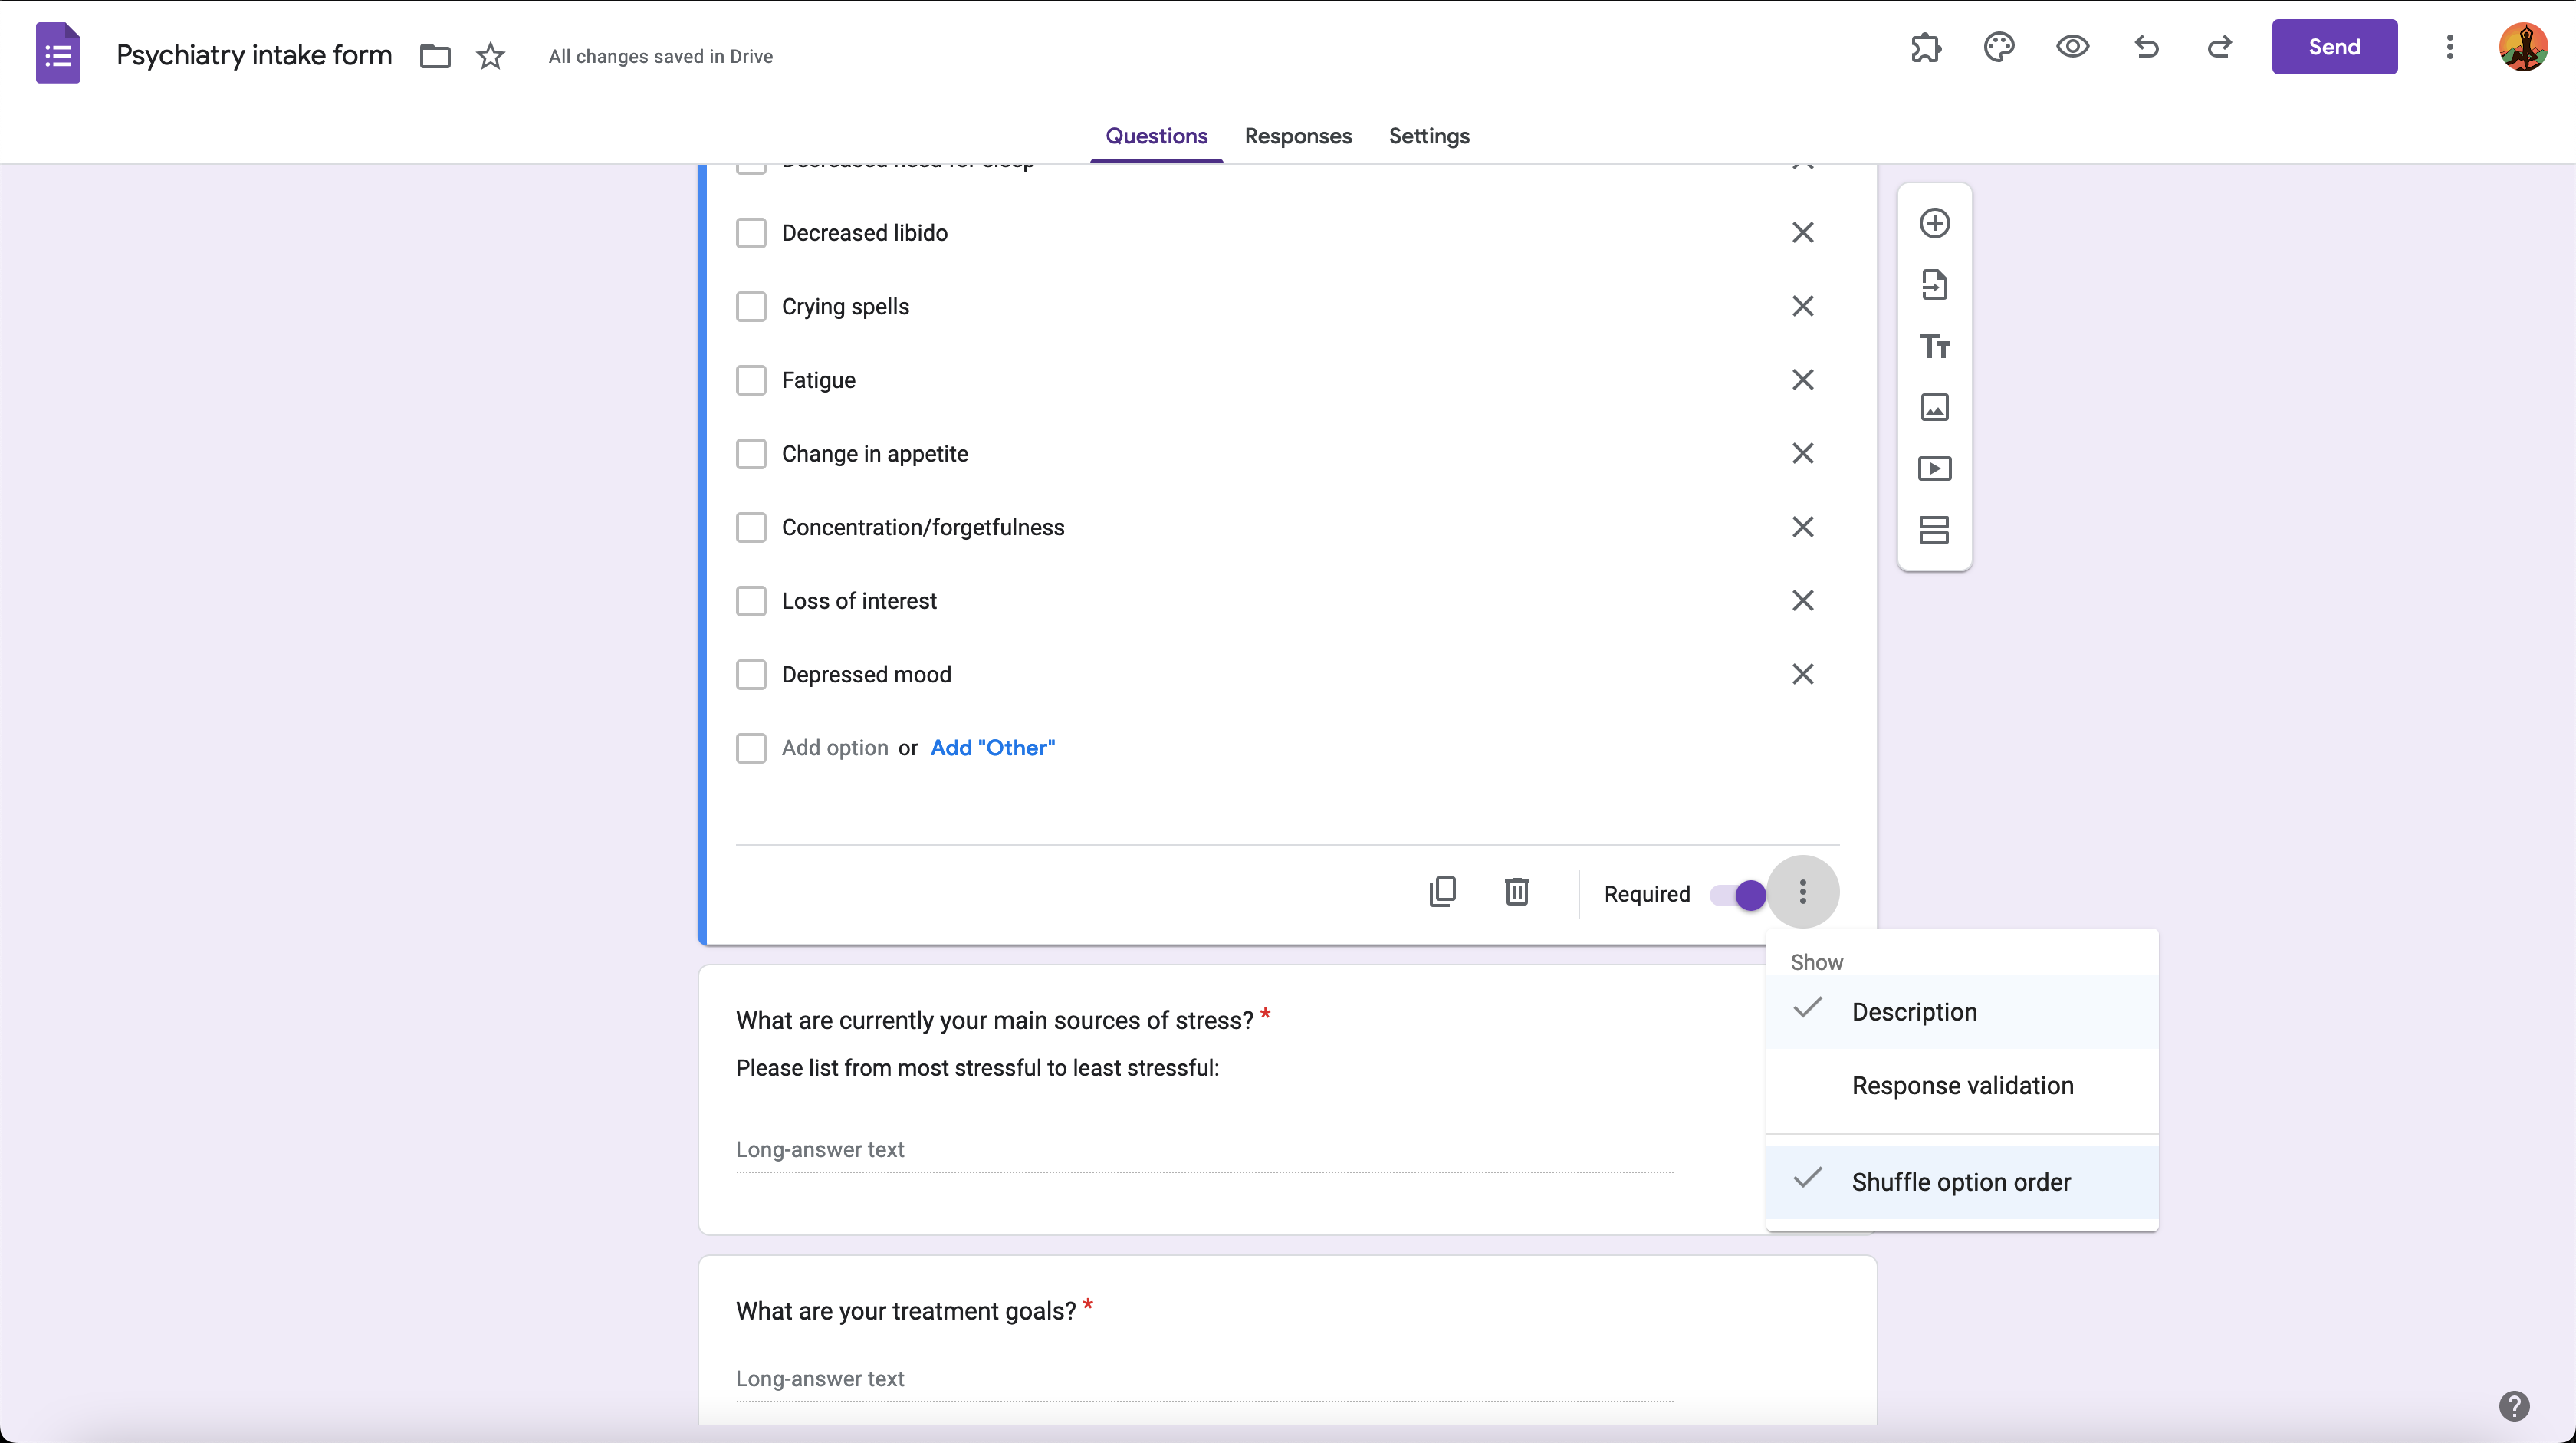Screen dimensions: 2576x1443
Task: Add a video from the sidebar
Action: point(1934,468)
